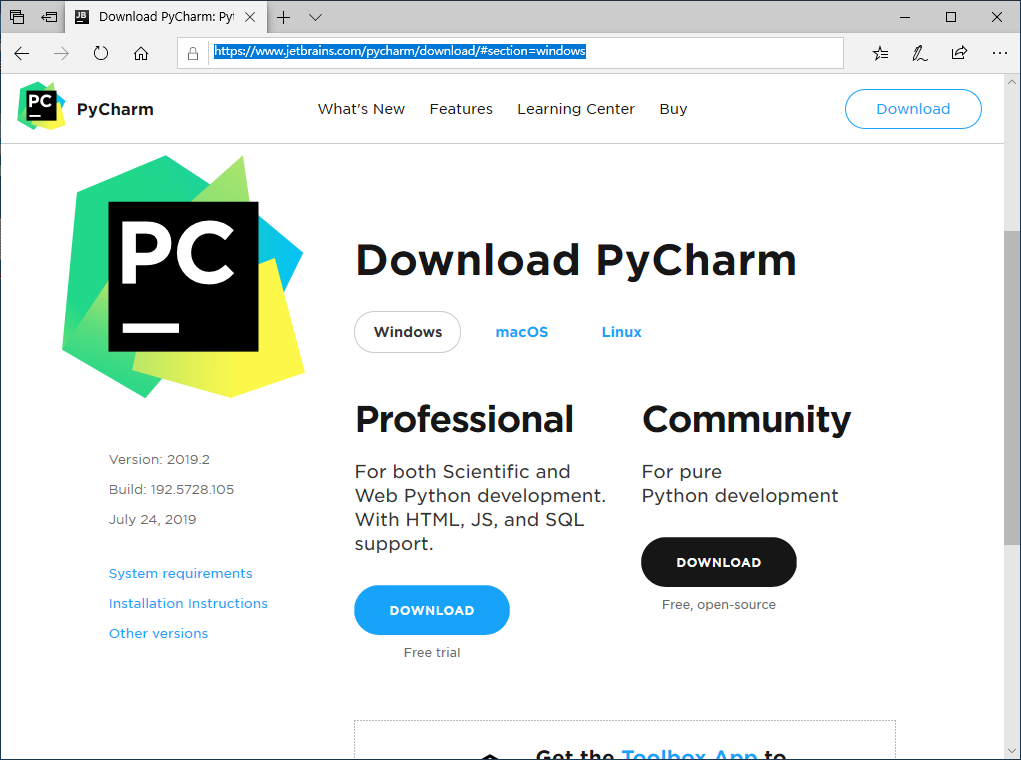The height and width of the screenshot is (760, 1021).
Task: Click the PyCharm brand name in header
Action: point(115,109)
